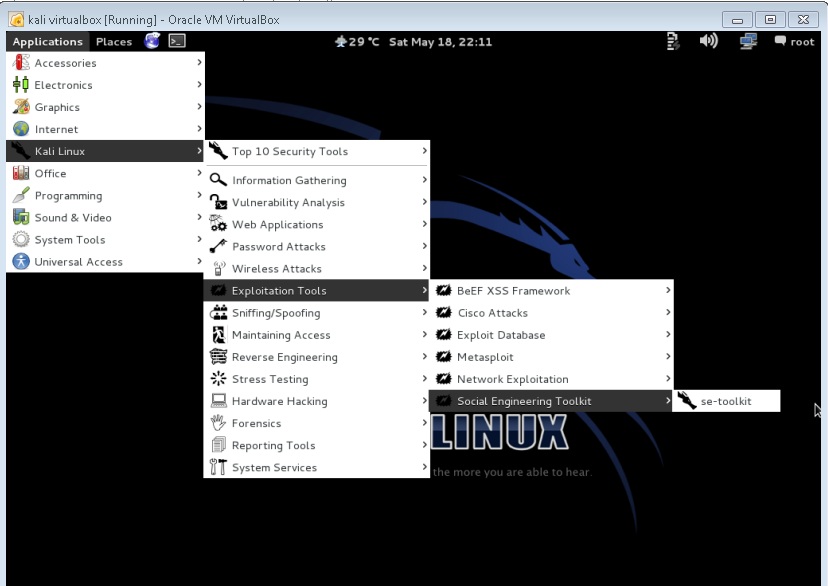Open the Forensics menu entry
This screenshot has width=828, height=586.
(x=316, y=423)
